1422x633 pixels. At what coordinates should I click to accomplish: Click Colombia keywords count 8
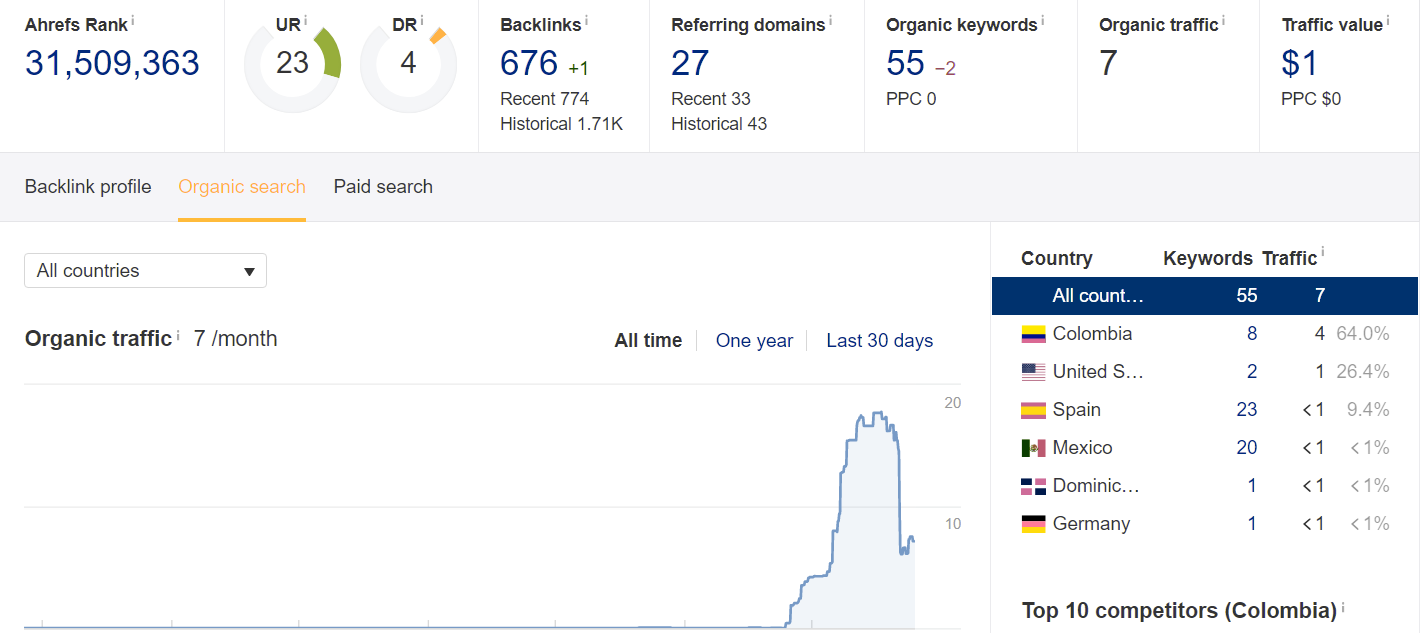tap(1252, 334)
